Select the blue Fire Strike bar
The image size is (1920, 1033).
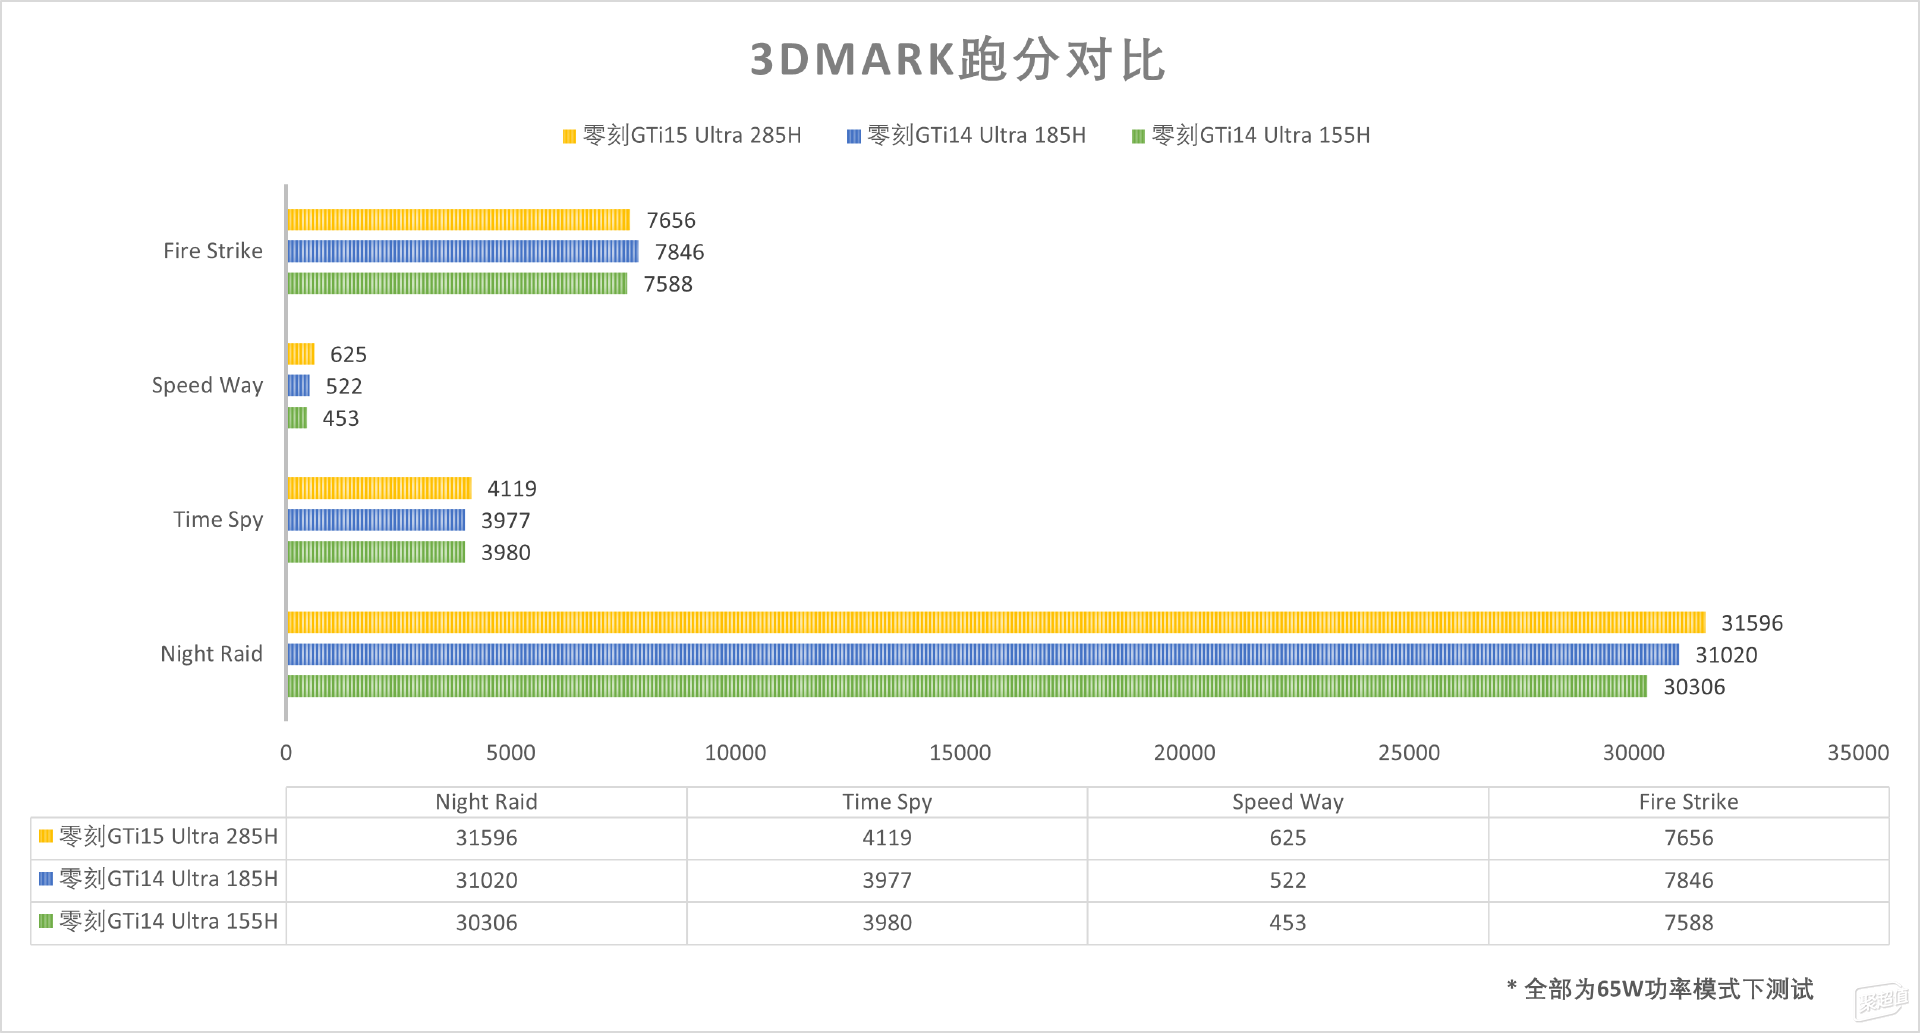tap(462, 251)
